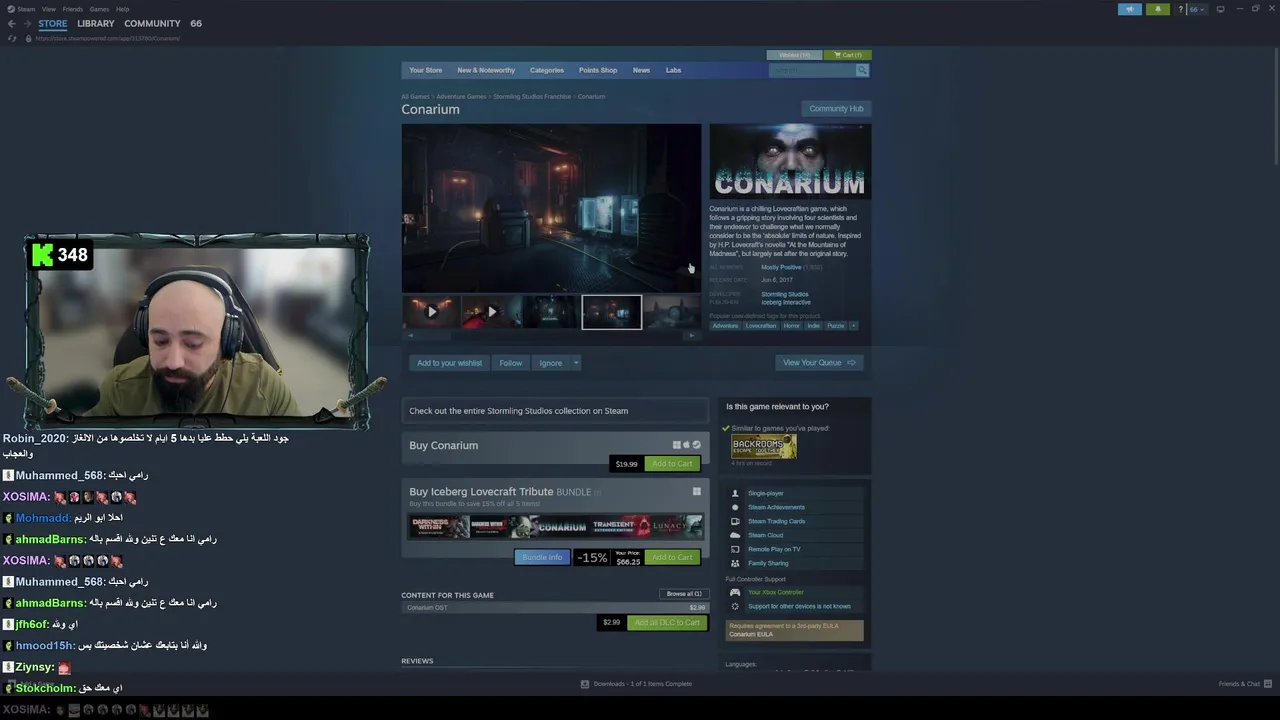Open the Stormling Studios developer link
This screenshot has height=720, width=1280.
point(785,294)
